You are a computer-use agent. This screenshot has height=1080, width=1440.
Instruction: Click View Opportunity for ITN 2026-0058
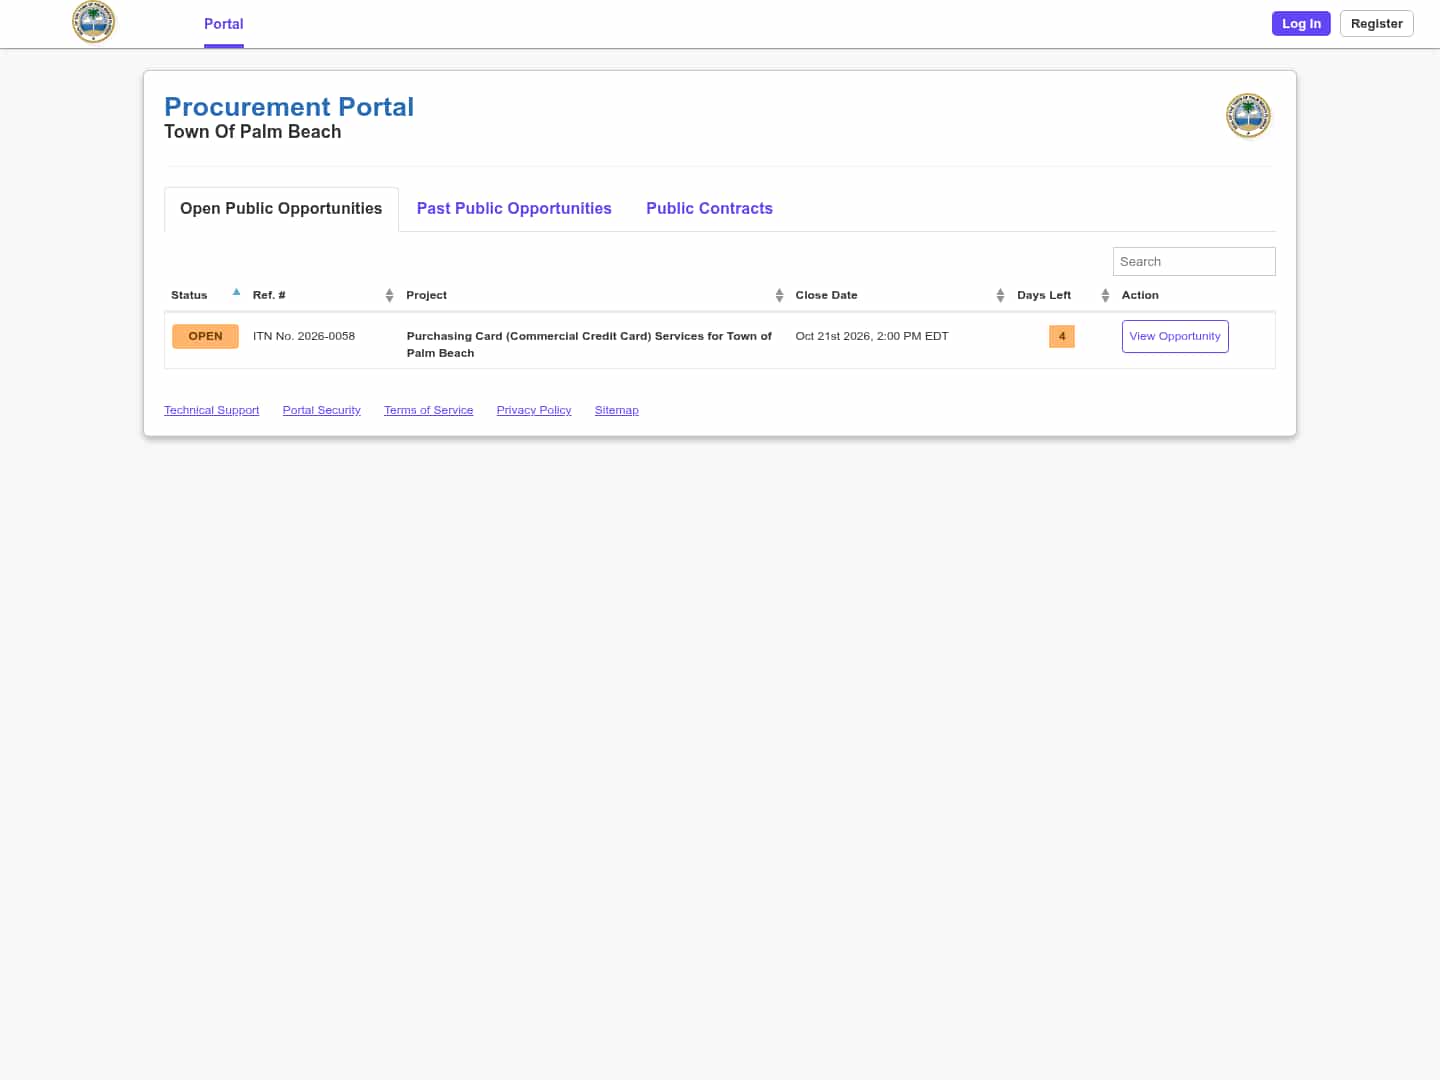click(x=1175, y=336)
